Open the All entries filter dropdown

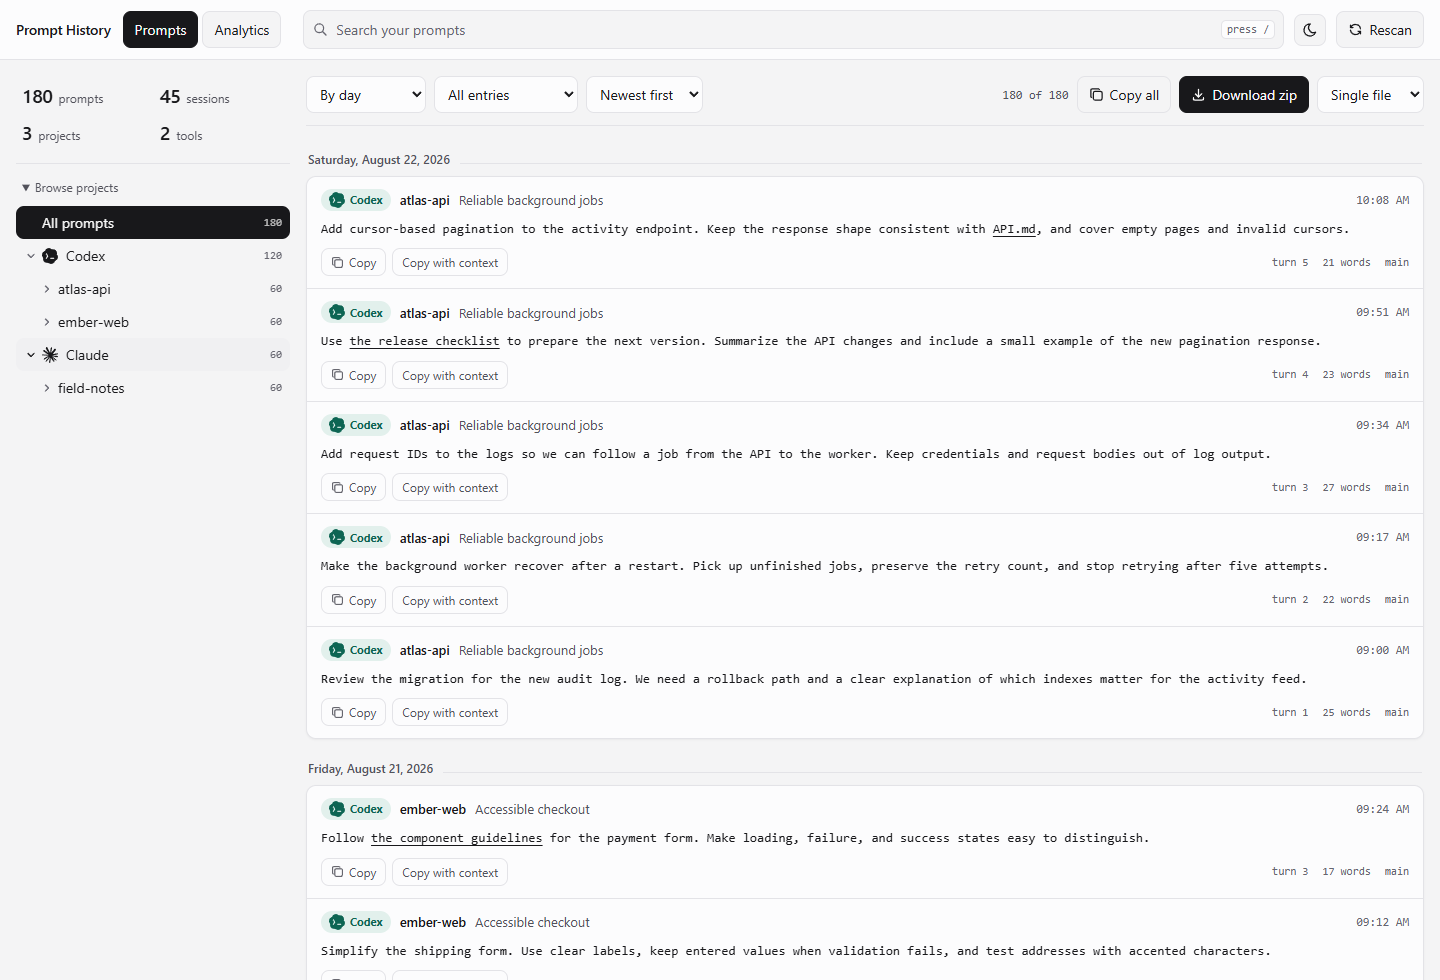pyautogui.click(x=506, y=95)
